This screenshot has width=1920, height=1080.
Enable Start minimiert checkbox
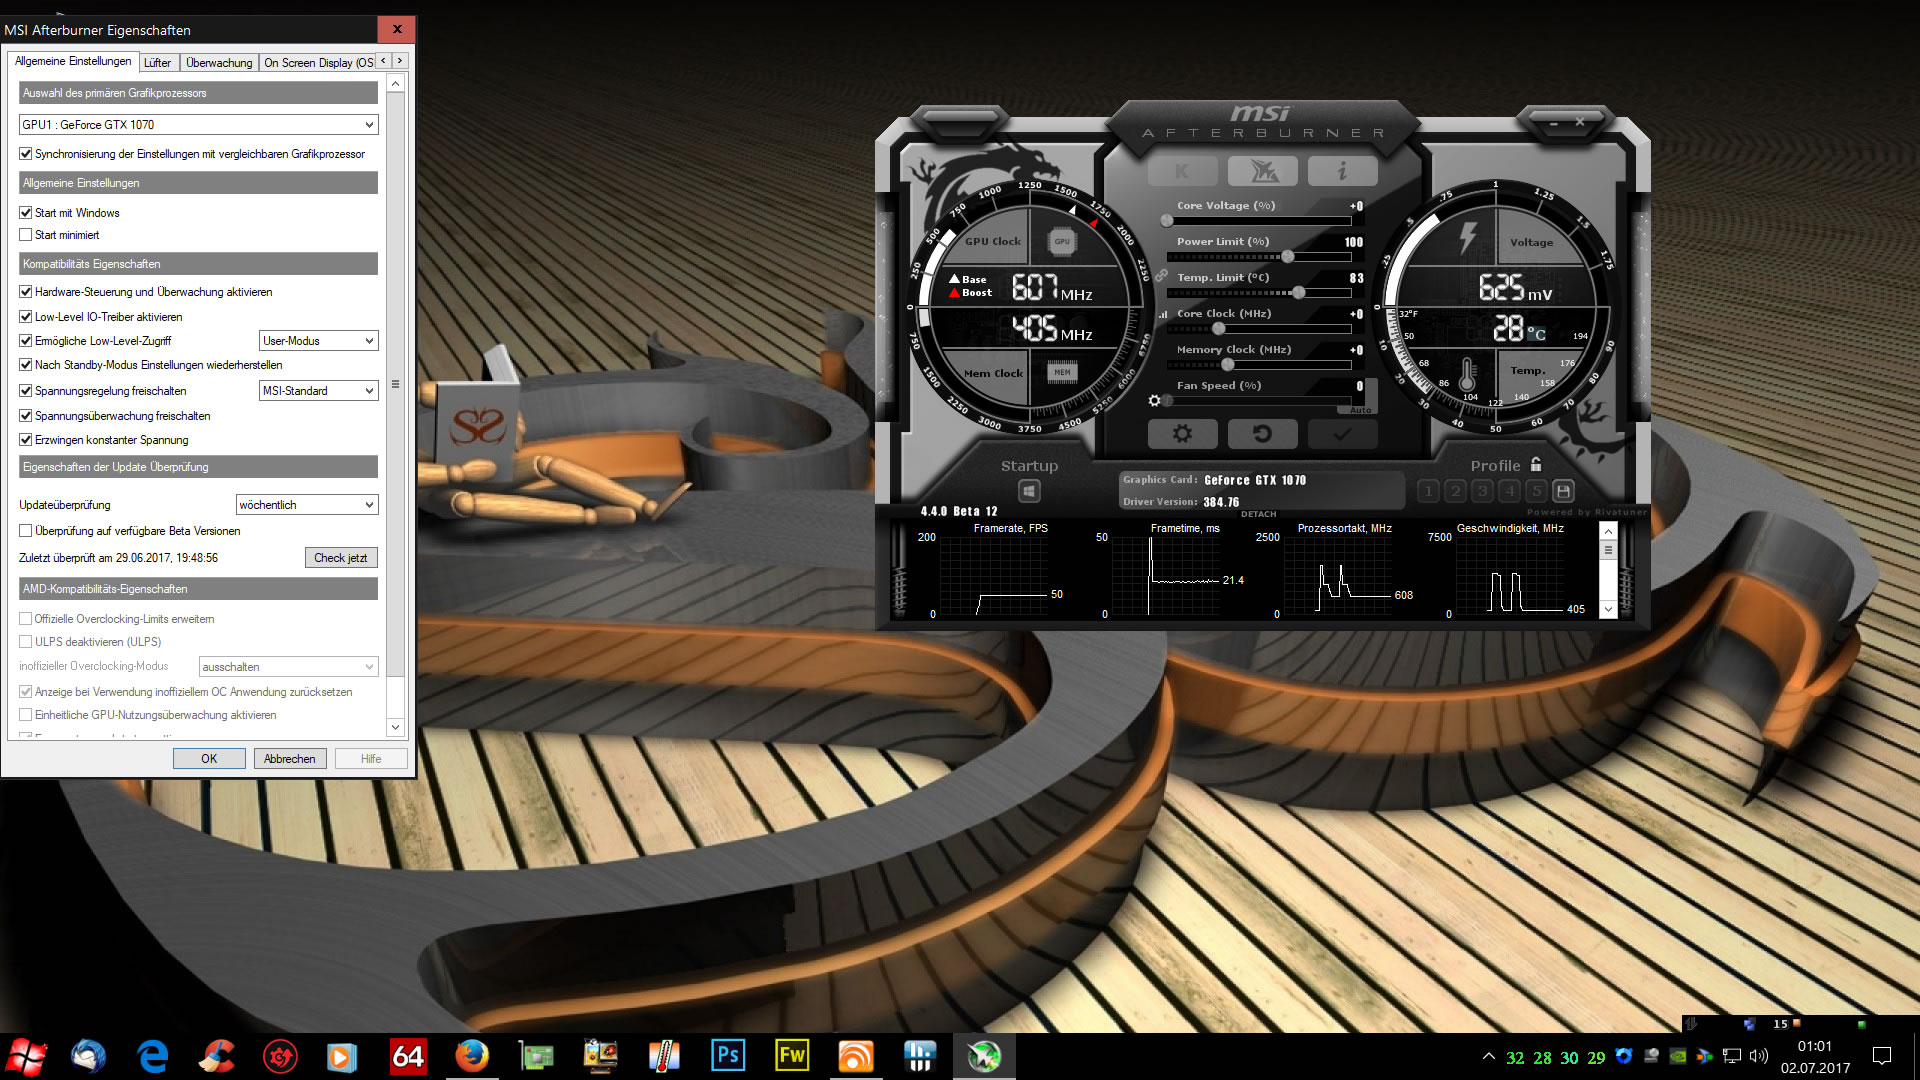[26, 235]
